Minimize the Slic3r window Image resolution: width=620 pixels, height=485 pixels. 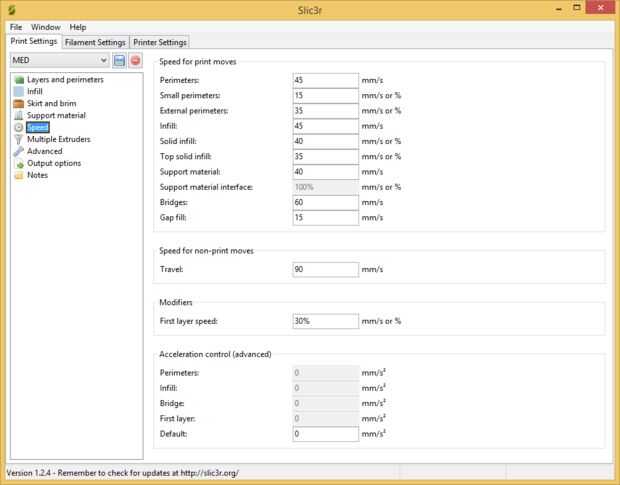pos(559,9)
